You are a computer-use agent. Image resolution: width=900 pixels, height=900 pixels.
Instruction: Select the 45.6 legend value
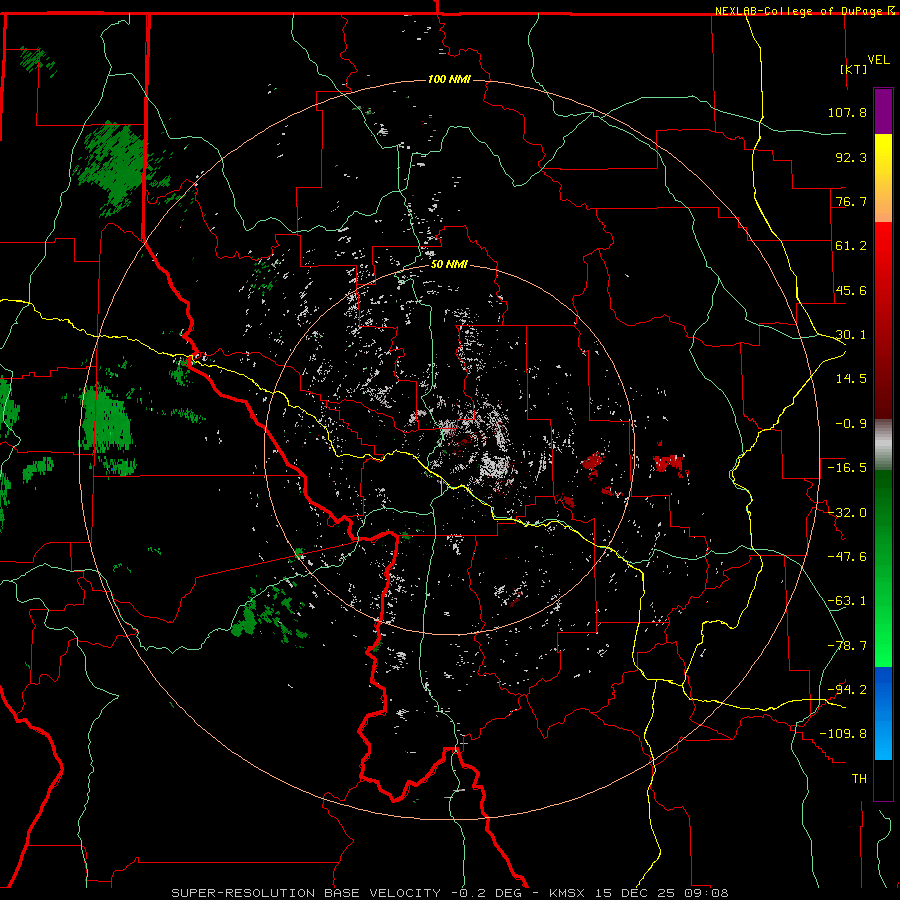click(x=851, y=290)
